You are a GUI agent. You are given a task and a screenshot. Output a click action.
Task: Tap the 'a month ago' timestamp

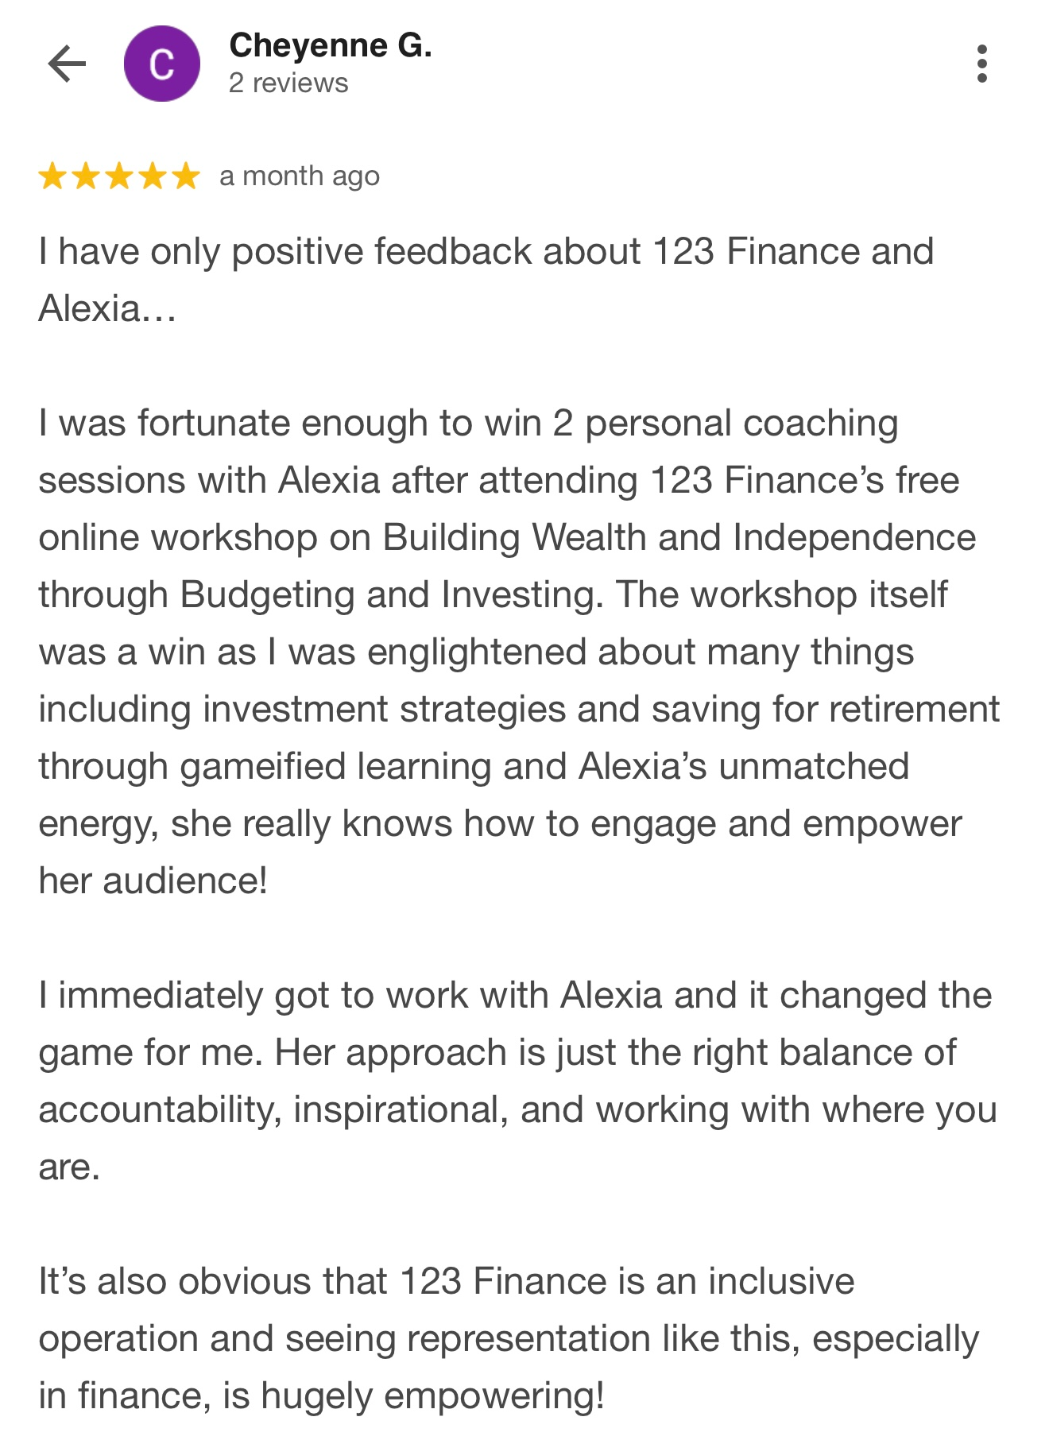(x=299, y=176)
